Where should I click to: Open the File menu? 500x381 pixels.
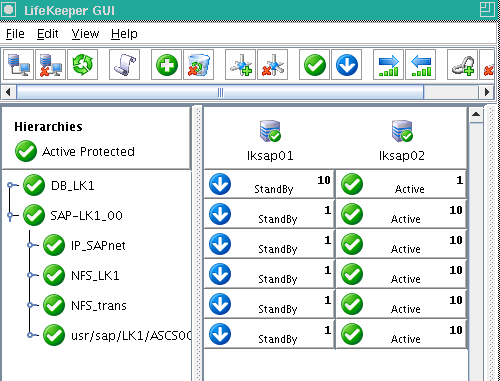pos(15,34)
